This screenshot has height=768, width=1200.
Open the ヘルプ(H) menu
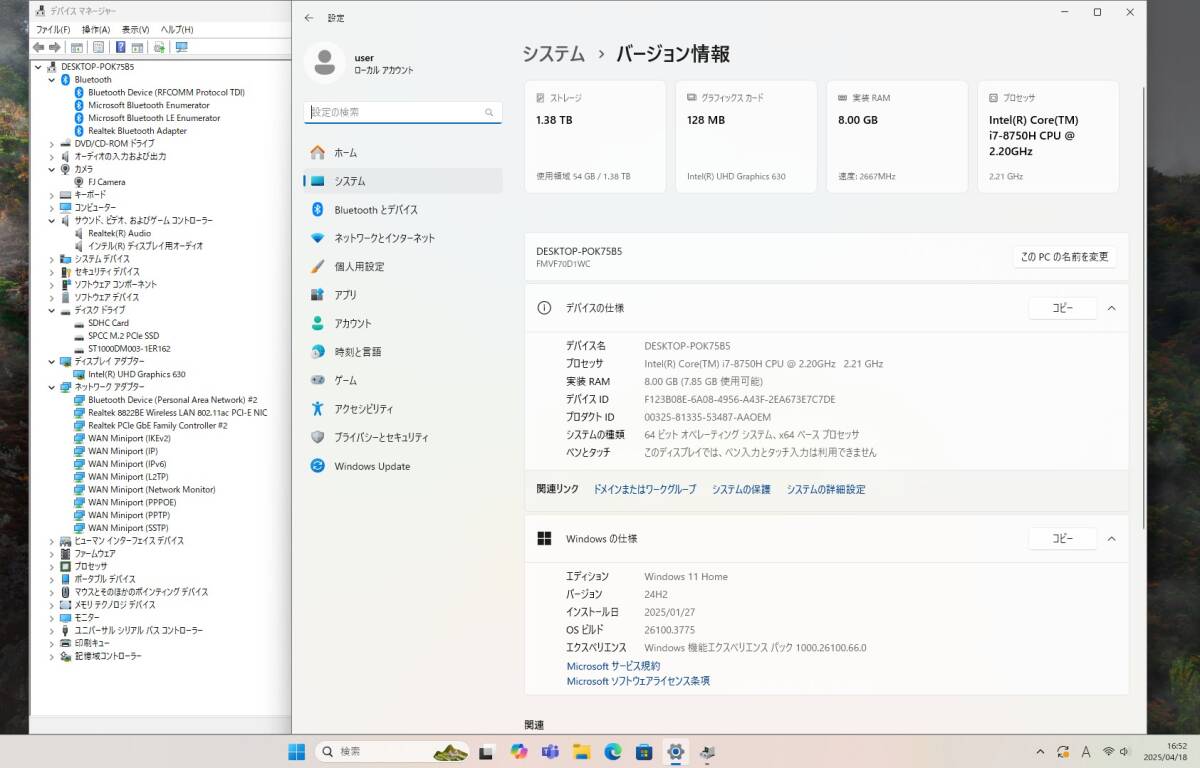tap(177, 30)
